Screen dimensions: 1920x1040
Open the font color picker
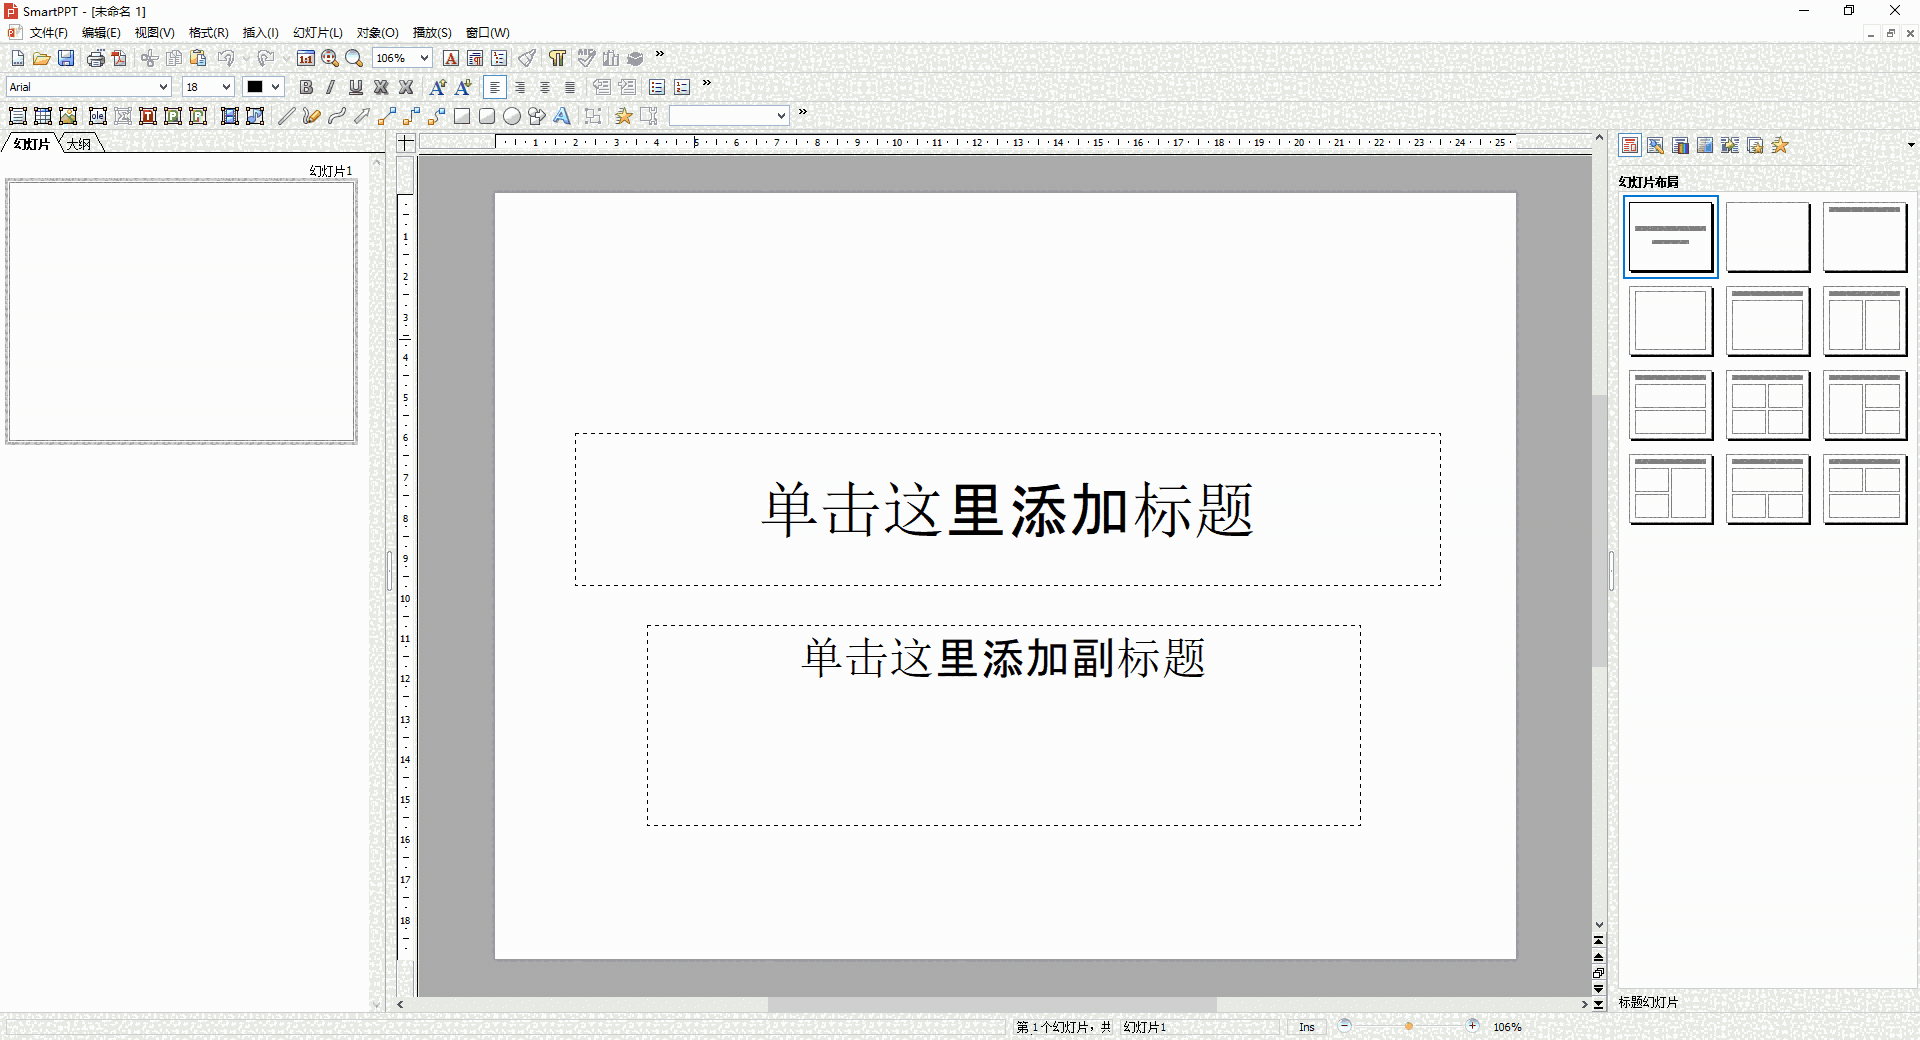coord(272,87)
